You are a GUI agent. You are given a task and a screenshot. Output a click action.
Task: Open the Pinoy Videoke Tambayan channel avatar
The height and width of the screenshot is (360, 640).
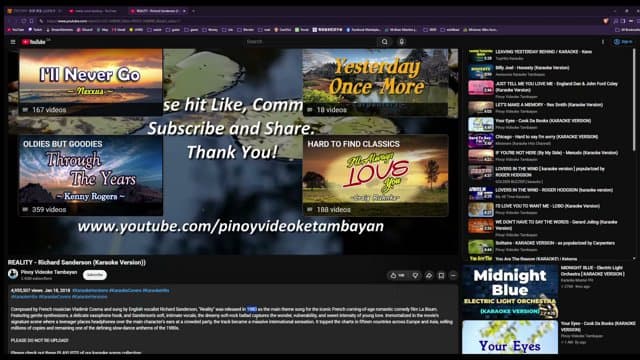point(13,274)
